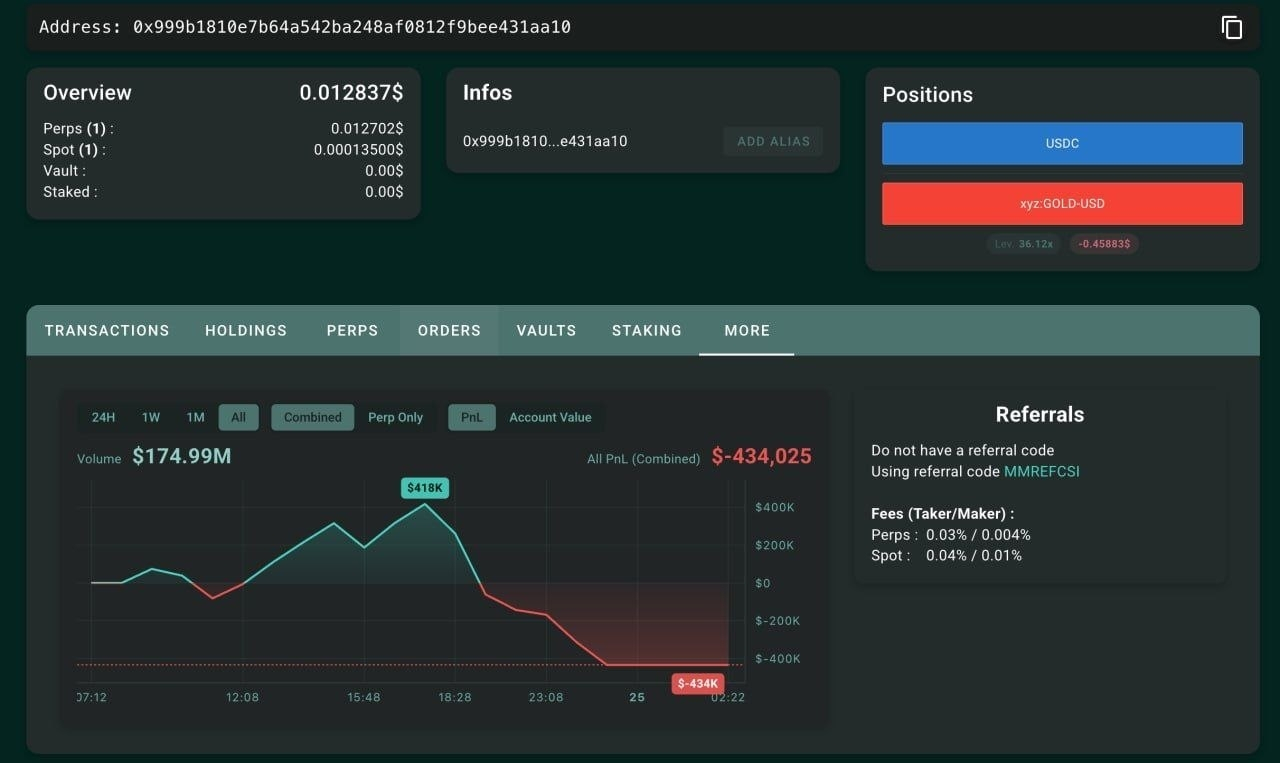The width and height of the screenshot is (1280, 763).
Task: Switch to the Vaults tab
Action: 546,330
